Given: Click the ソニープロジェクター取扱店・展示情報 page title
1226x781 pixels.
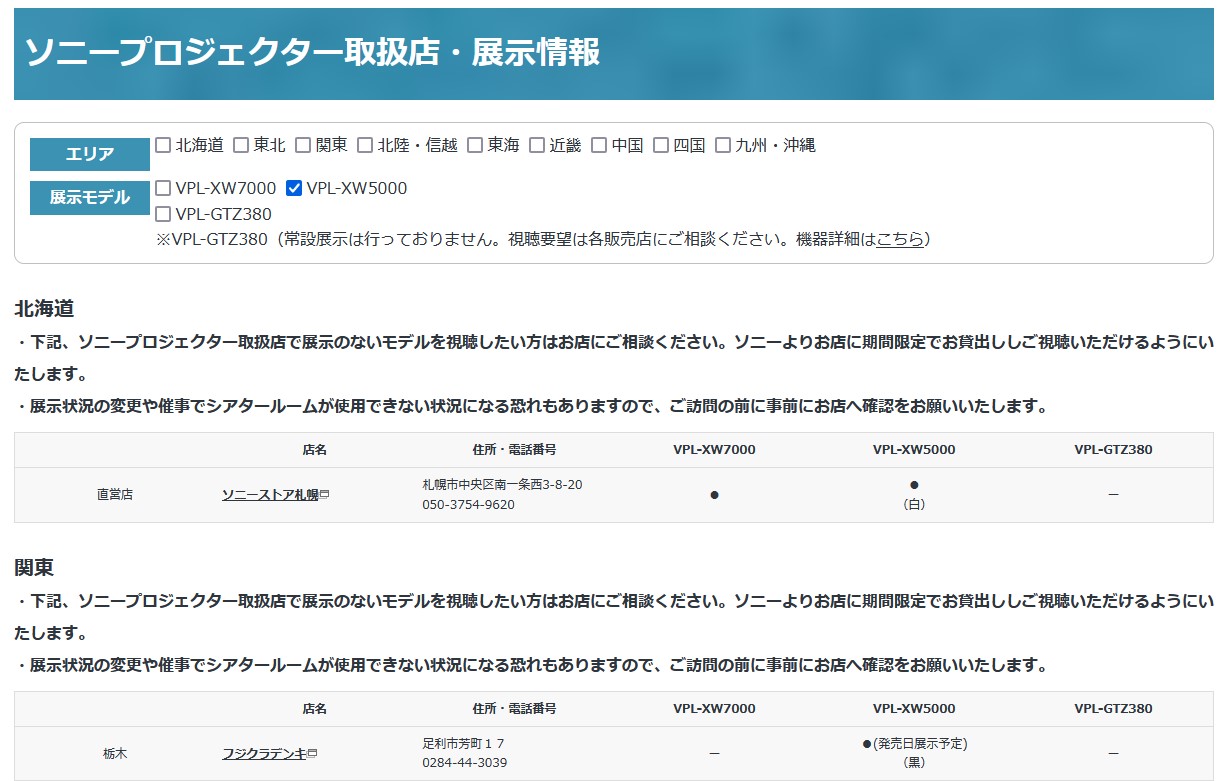Looking at the screenshot, I should 312,52.
